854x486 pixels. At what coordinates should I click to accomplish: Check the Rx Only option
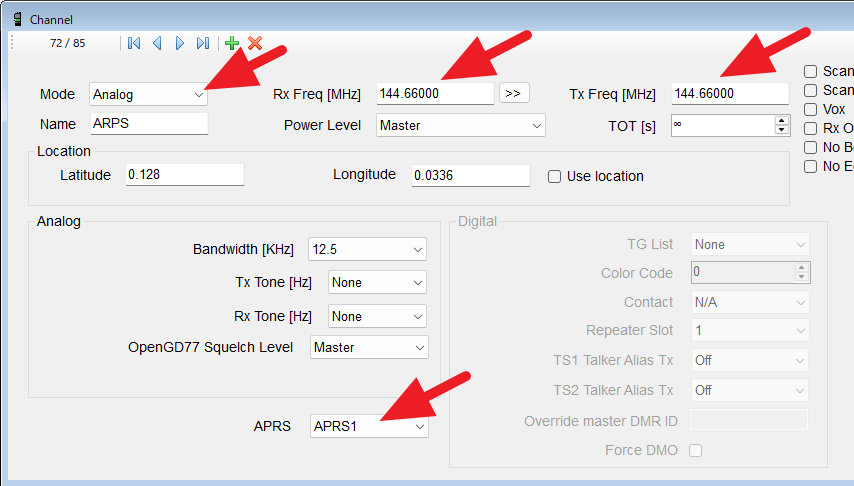[811, 128]
